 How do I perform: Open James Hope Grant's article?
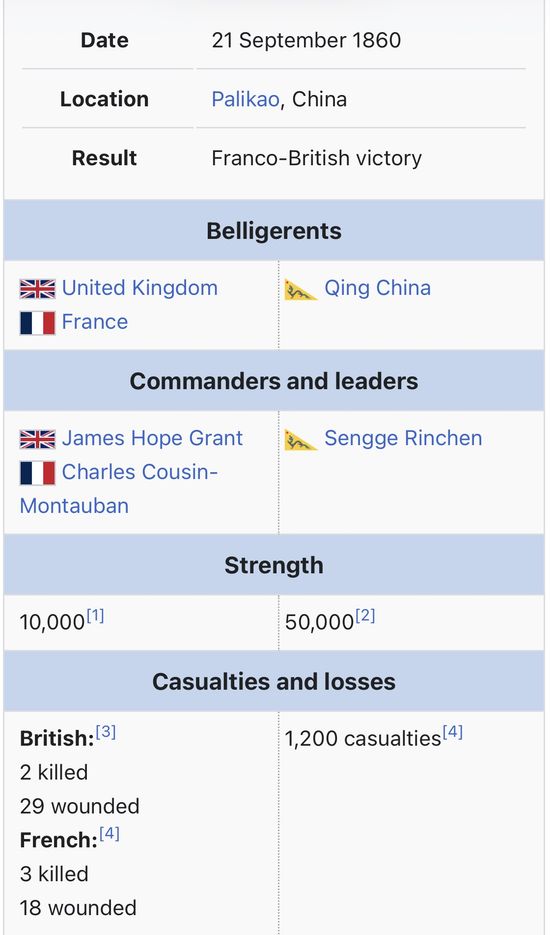[x=152, y=438]
